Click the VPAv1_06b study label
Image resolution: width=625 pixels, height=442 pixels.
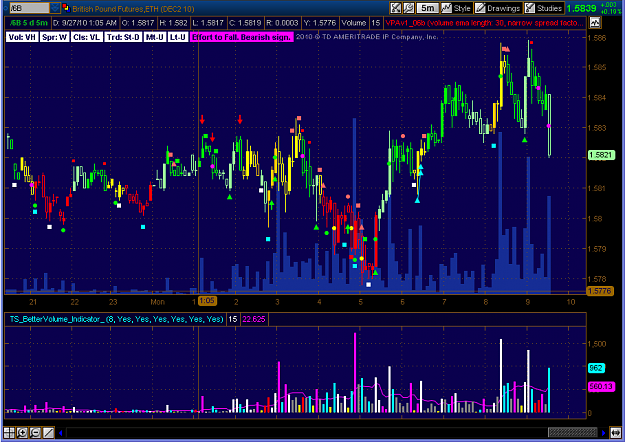coord(484,23)
